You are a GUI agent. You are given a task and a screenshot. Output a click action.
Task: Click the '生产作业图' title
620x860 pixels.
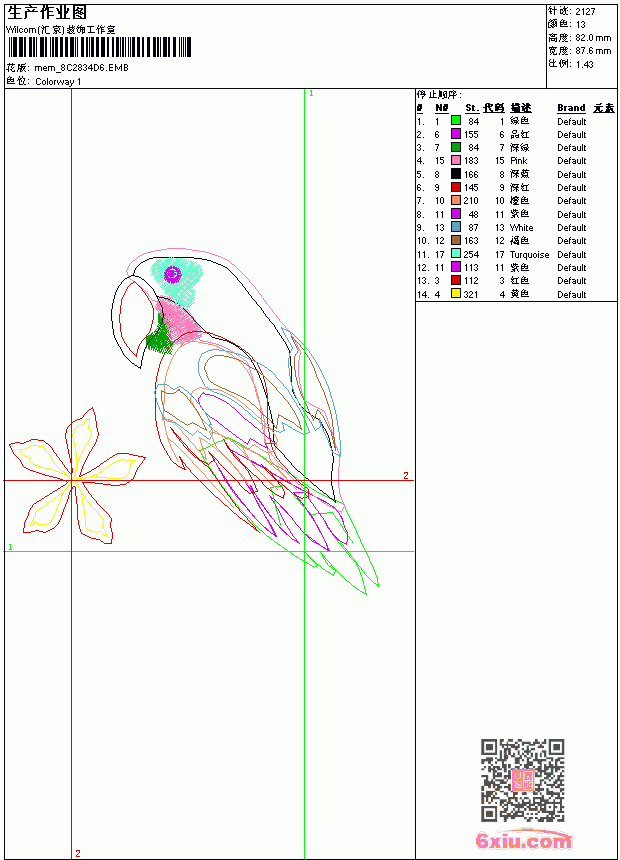[x=47, y=13]
